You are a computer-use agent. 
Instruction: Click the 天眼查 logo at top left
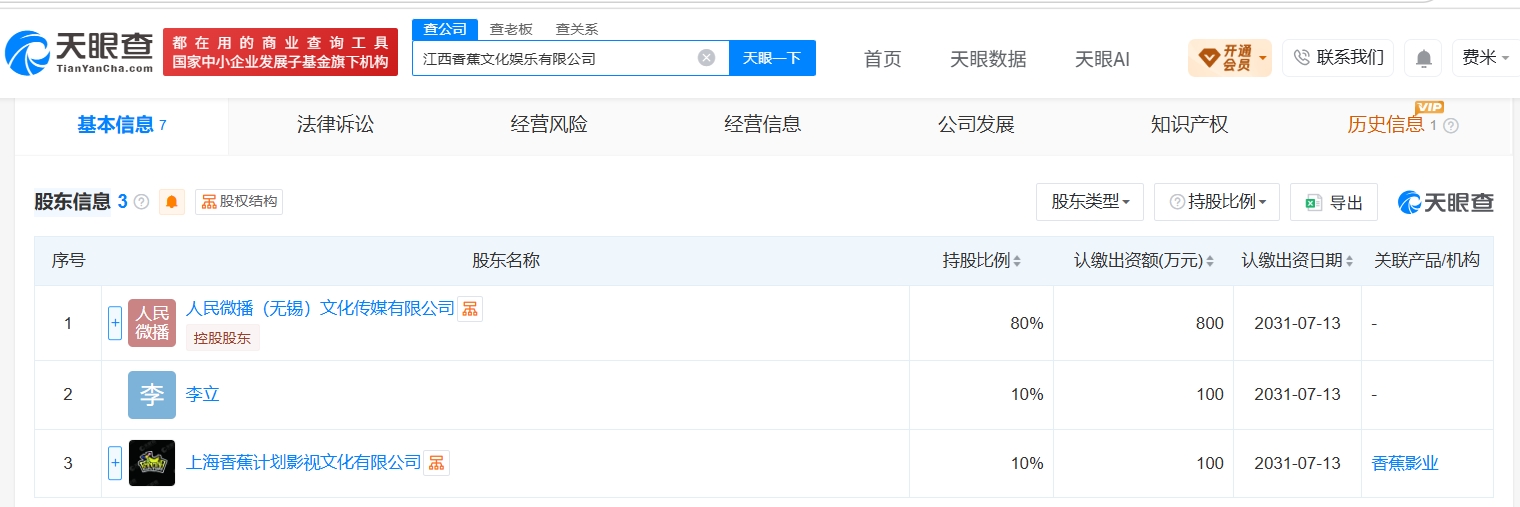(80, 52)
